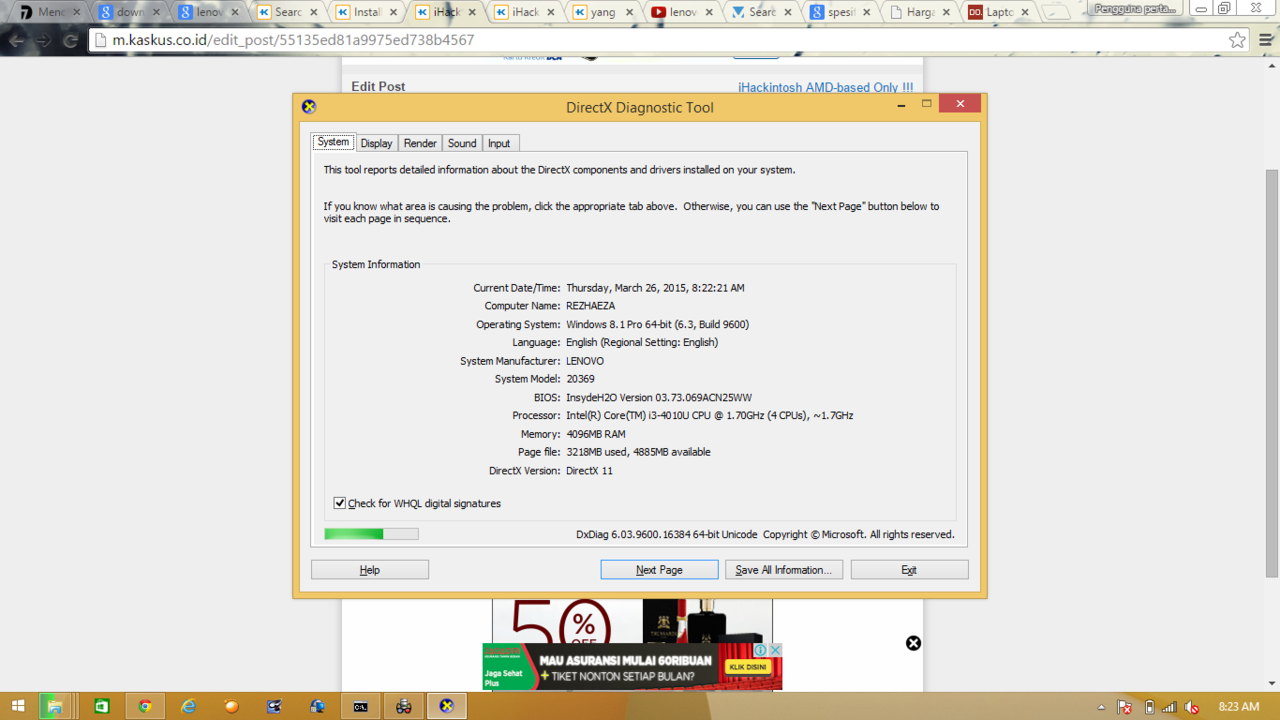This screenshot has width=1280, height=720.
Task: Open the first 'Meno' browser tab
Action: pyautogui.click(x=49, y=12)
